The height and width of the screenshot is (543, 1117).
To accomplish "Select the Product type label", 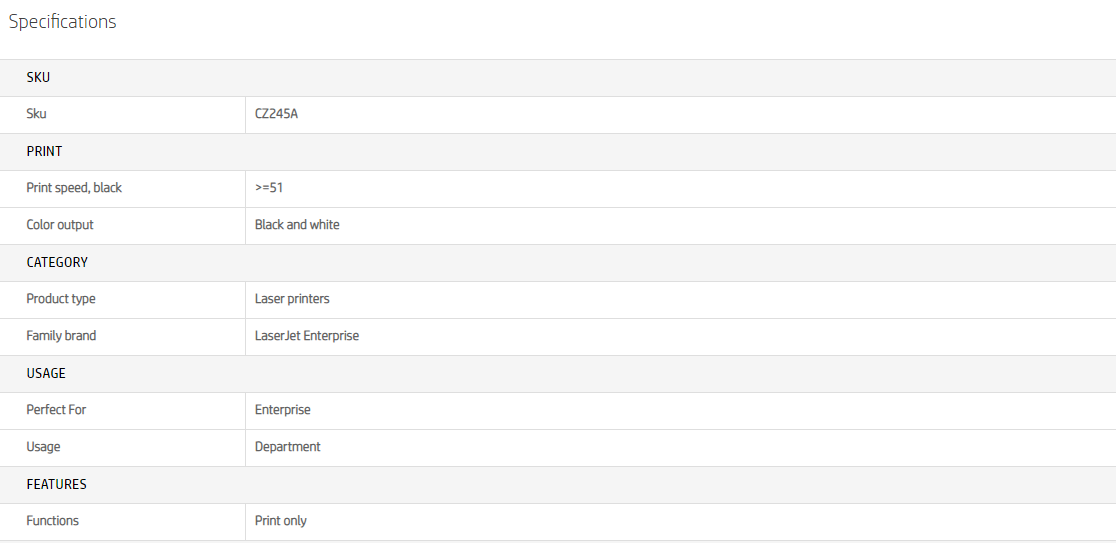I will pyautogui.click(x=61, y=299).
